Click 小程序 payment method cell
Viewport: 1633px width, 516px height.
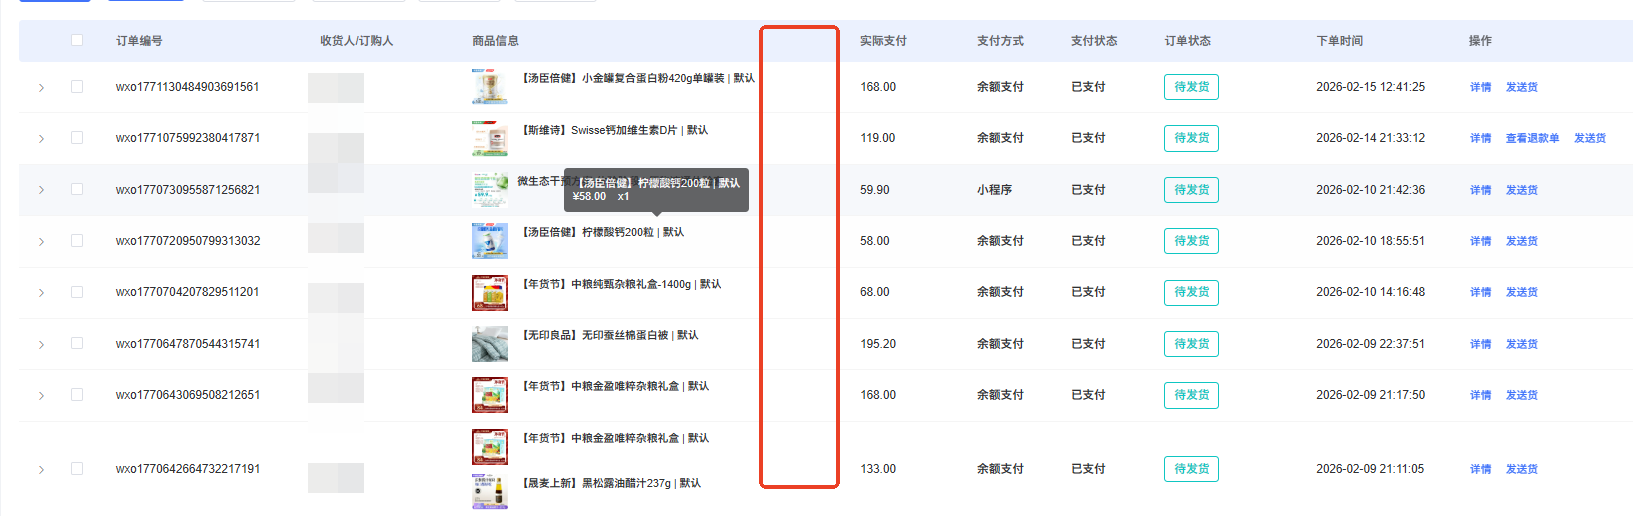tap(994, 190)
